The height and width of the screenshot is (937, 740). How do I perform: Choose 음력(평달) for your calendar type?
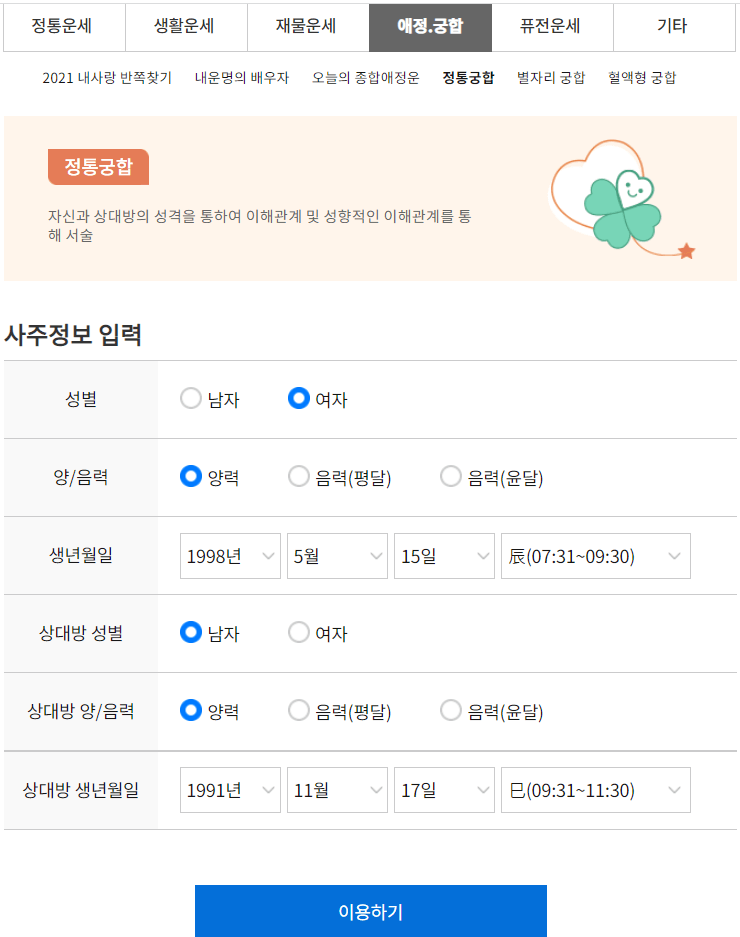click(x=298, y=477)
